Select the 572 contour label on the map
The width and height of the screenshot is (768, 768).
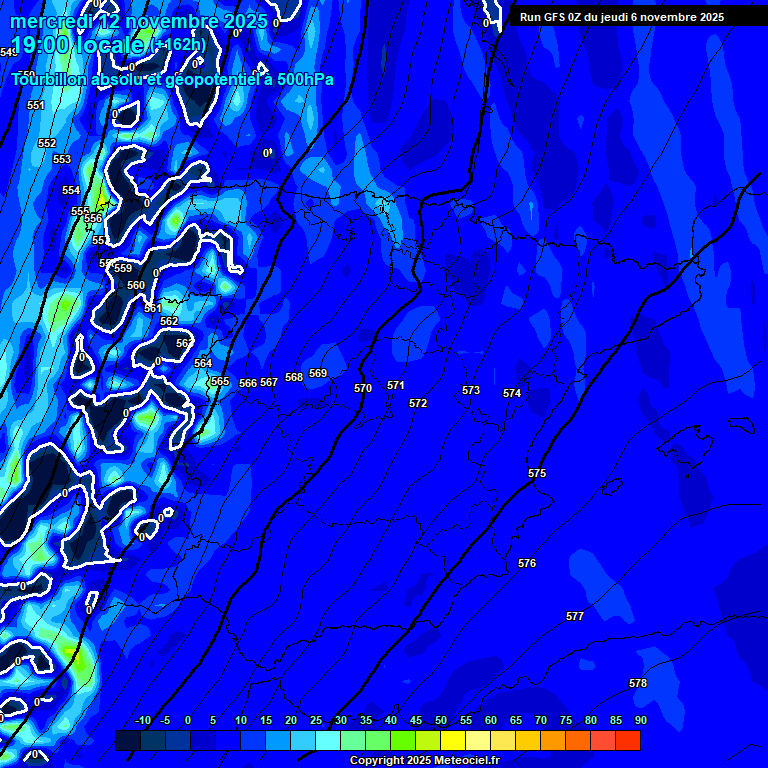(418, 404)
